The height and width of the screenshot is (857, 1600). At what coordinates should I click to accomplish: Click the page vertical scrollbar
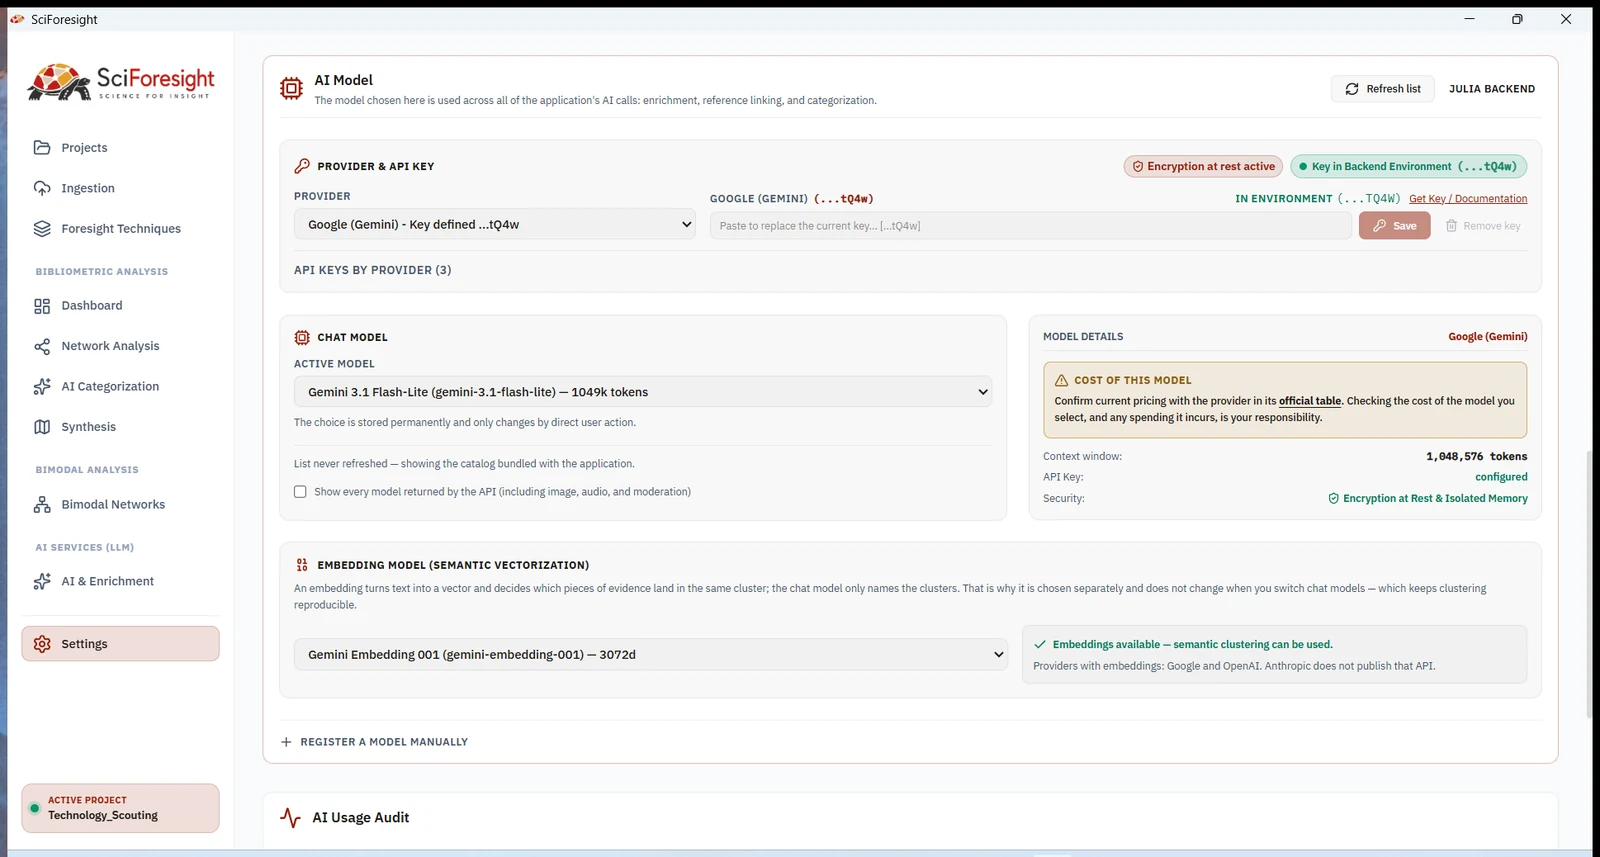click(1590, 584)
